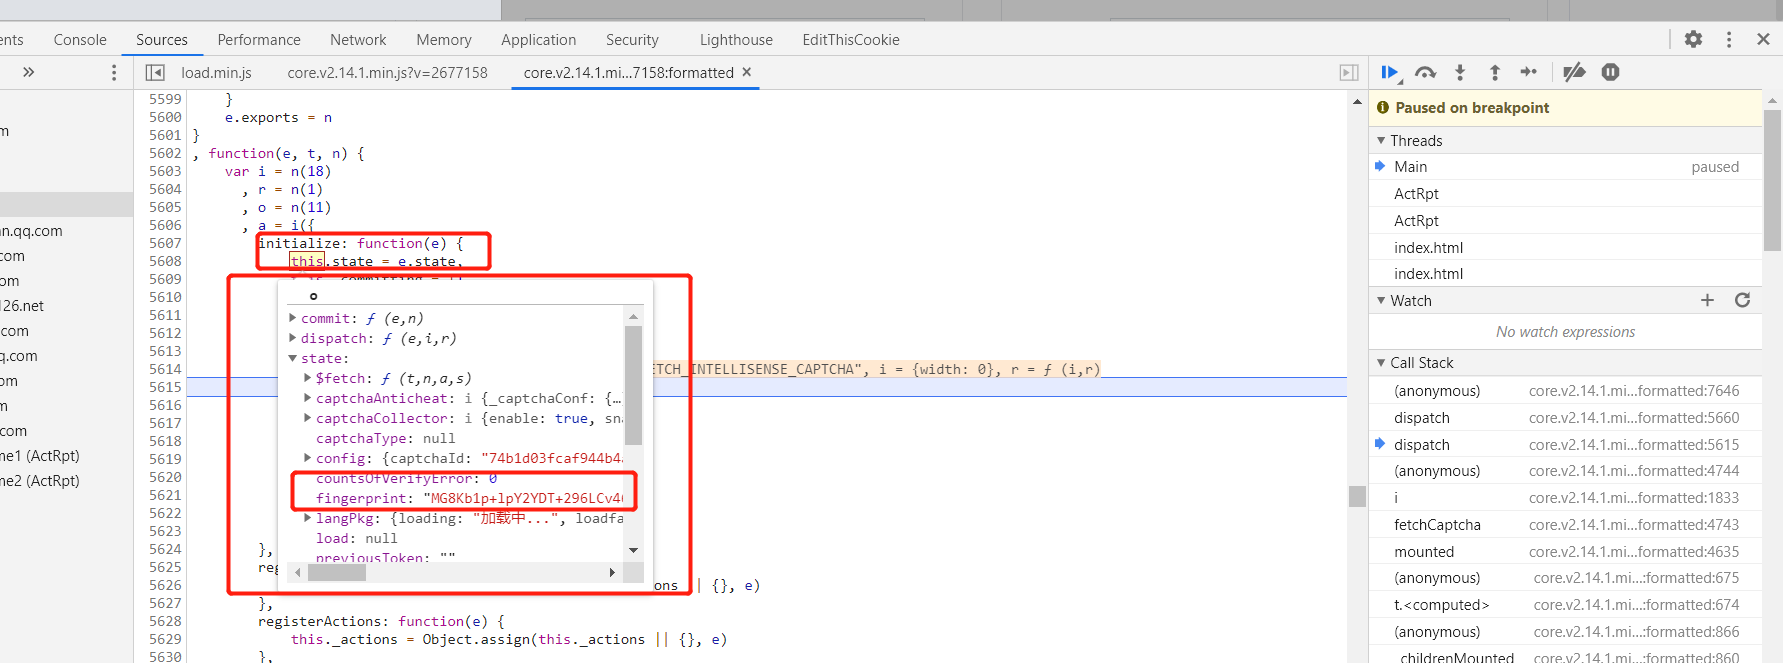Expand the captchaAnticheat property
The width and height of the screenshot is (1783, 663).
(x=308, y=398)
